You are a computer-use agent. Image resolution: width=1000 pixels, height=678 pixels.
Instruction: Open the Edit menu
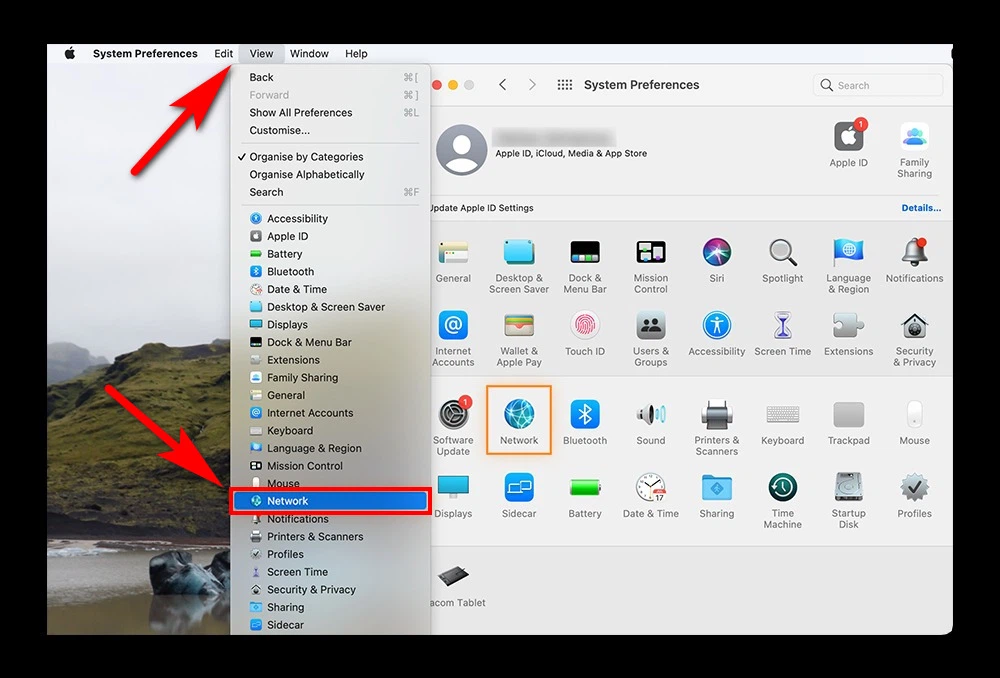click(x=223, y=54)
